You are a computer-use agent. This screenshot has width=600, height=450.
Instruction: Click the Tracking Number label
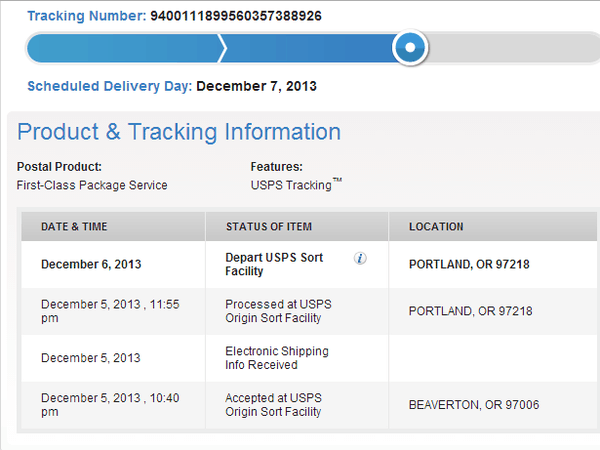(87, 16)
